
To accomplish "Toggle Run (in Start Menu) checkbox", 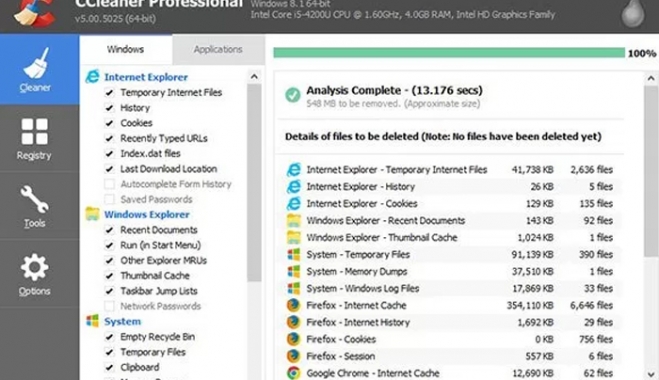I will point(109,245).
